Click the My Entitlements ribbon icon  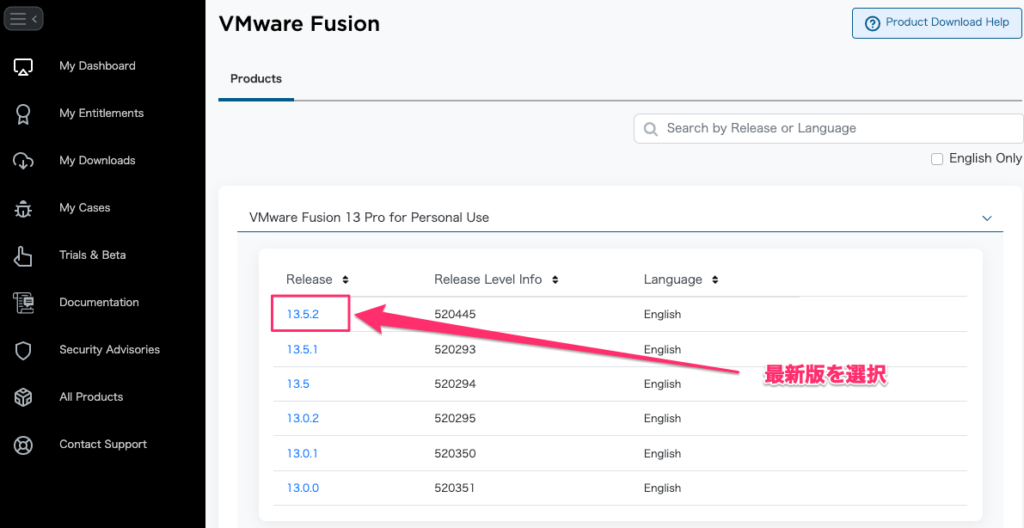(24, 114)
